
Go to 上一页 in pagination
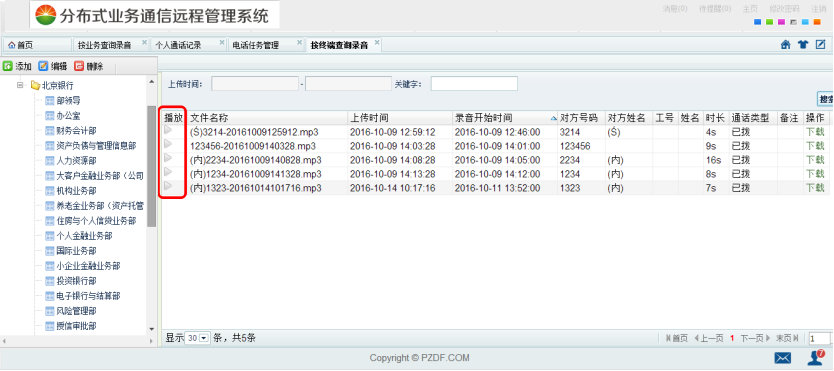708,338
